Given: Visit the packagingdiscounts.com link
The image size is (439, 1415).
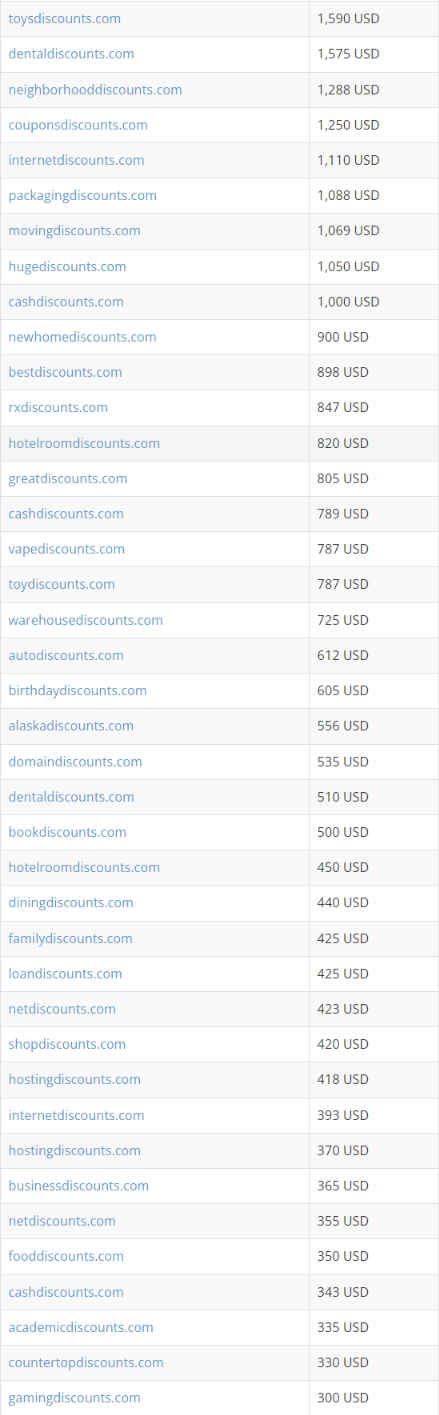Looking at the screenshot, I should point(82,195).
